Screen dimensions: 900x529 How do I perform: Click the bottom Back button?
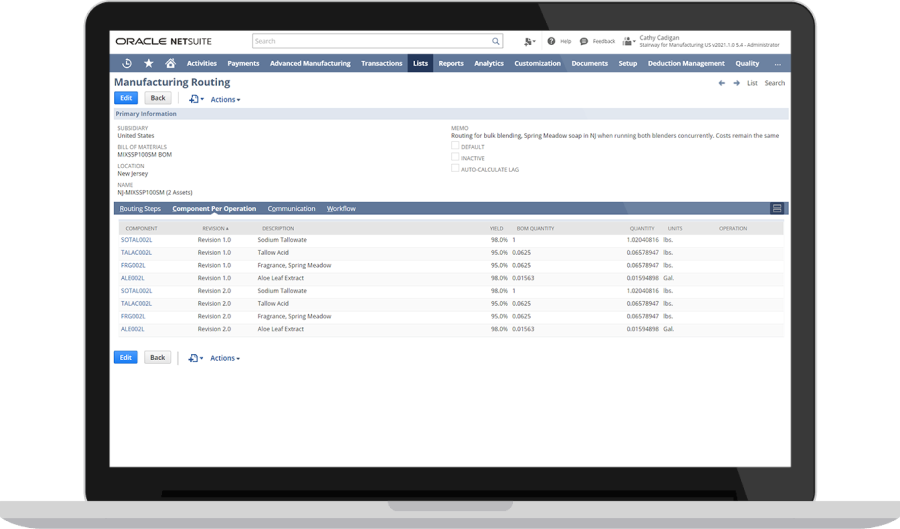click(x=157, y=357)
